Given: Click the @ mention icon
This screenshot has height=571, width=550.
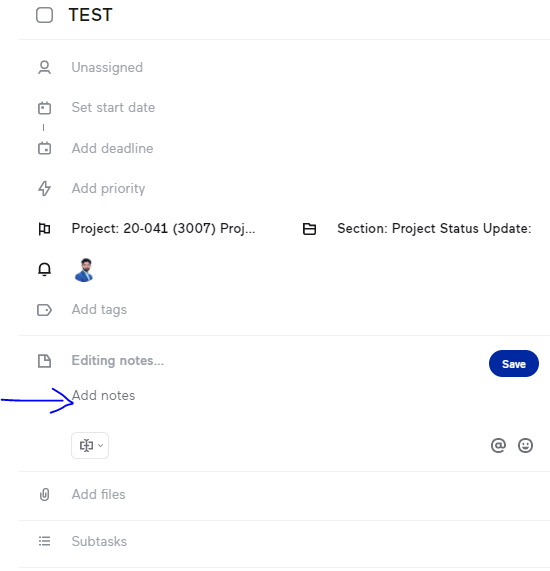Looking at the screenshot, I should point(498,445).
